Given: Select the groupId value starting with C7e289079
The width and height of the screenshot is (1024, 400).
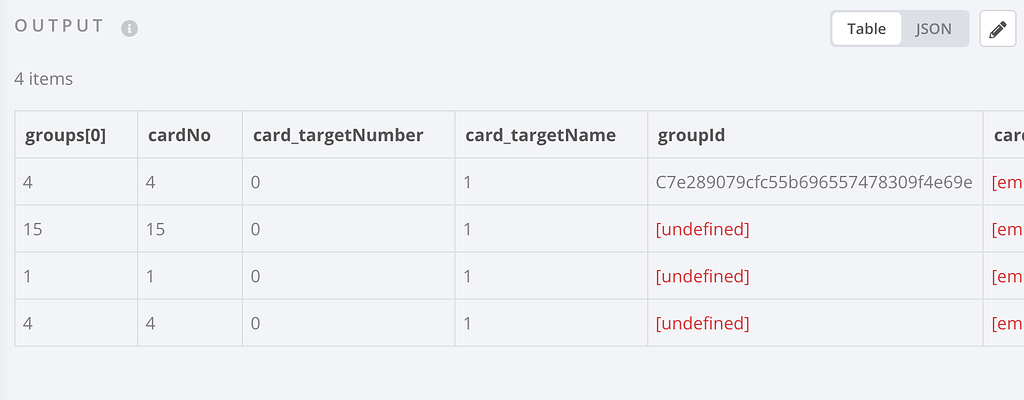Looking at the screenshot, I should point(814,182).
